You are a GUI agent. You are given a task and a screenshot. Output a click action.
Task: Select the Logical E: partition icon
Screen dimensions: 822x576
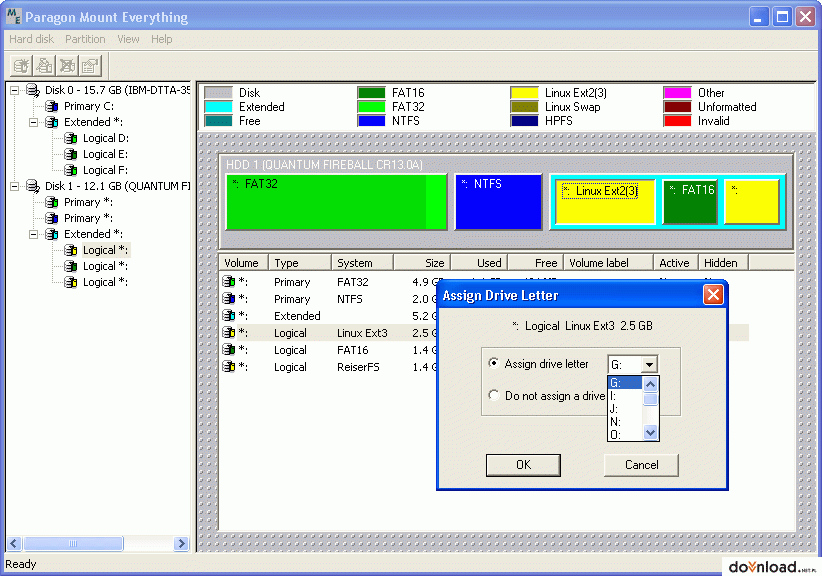(x=71, y=154)
